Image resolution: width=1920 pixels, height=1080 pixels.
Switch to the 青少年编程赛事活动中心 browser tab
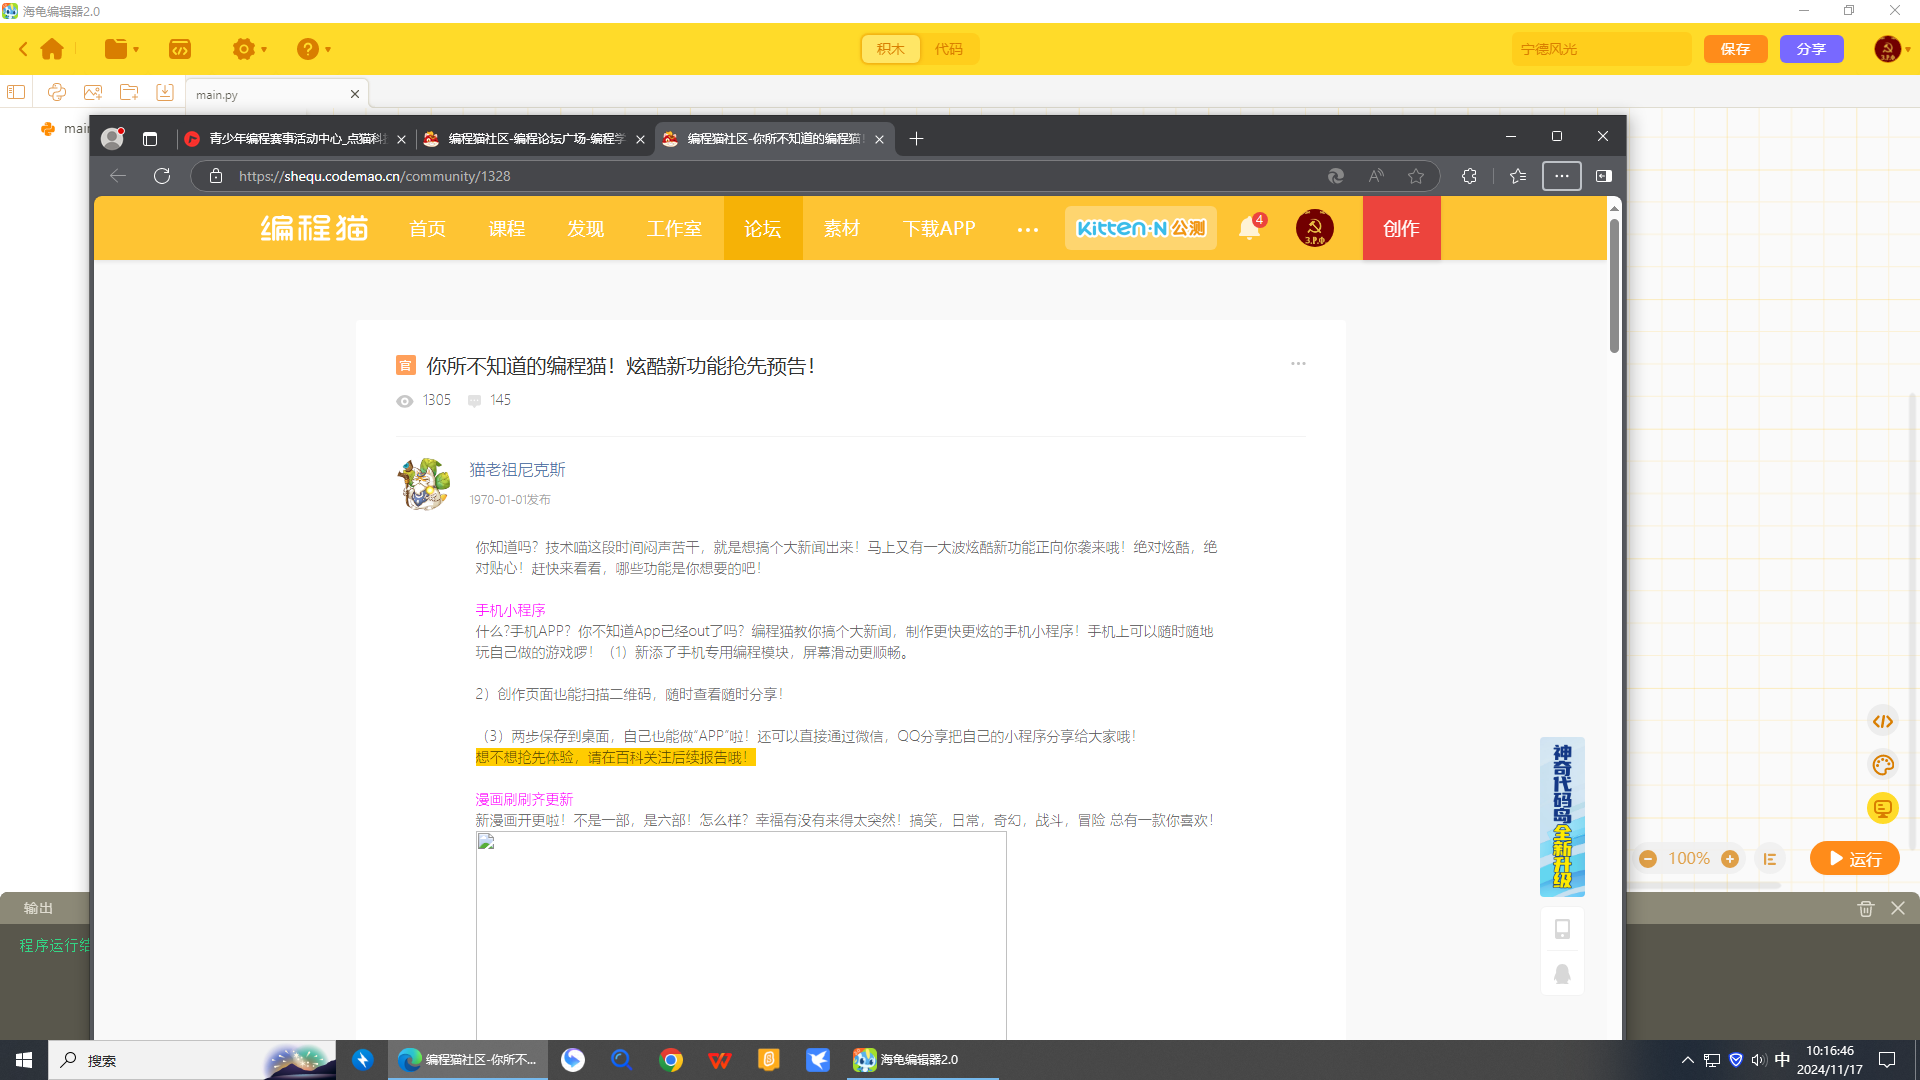tap(296, 139)
